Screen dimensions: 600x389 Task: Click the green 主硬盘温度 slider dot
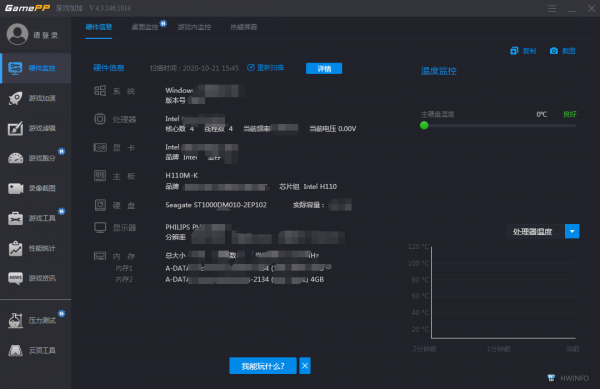[x=424, y=125]
